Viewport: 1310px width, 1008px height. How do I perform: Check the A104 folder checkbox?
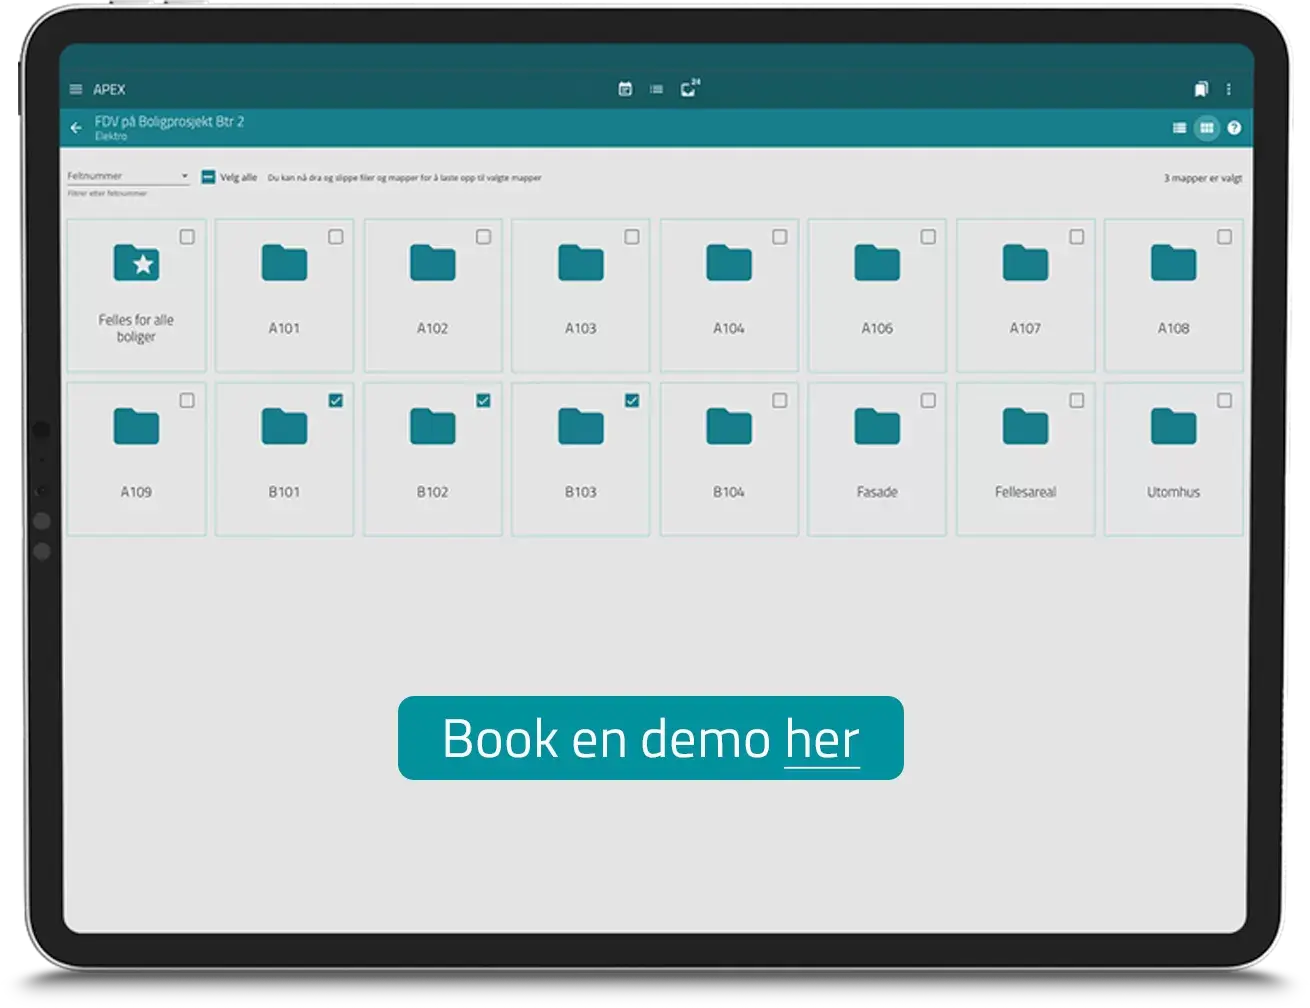[x=780, y=237]
